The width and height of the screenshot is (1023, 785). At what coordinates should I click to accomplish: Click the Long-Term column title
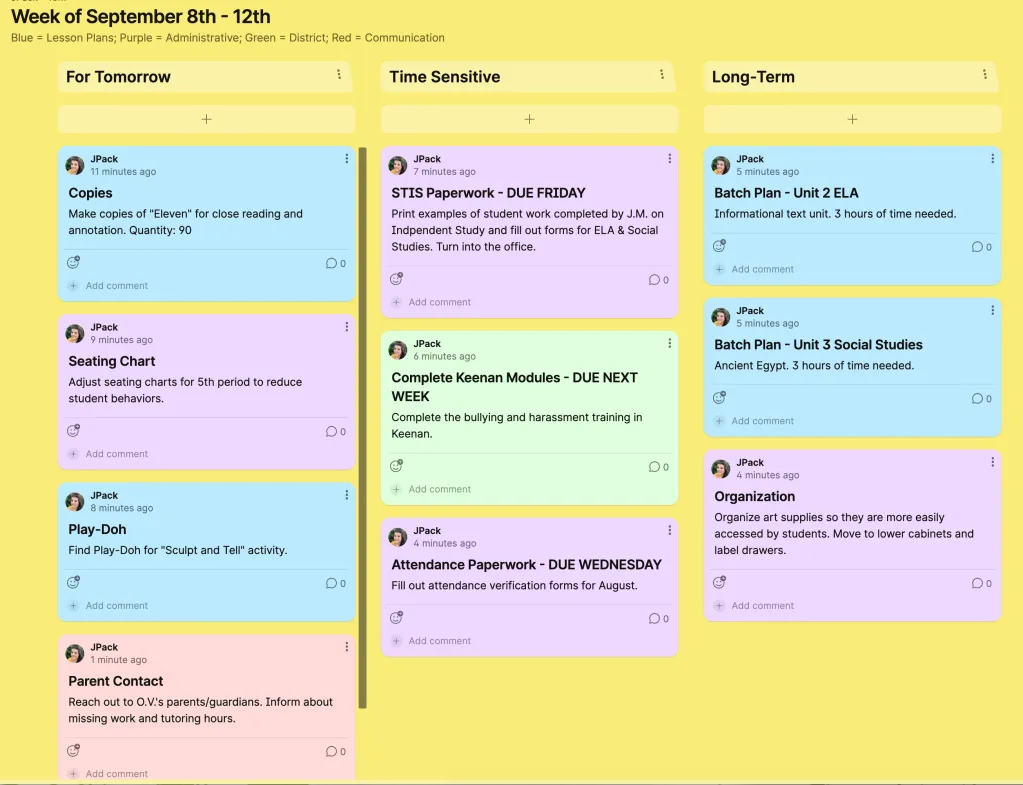coord(753,77)
